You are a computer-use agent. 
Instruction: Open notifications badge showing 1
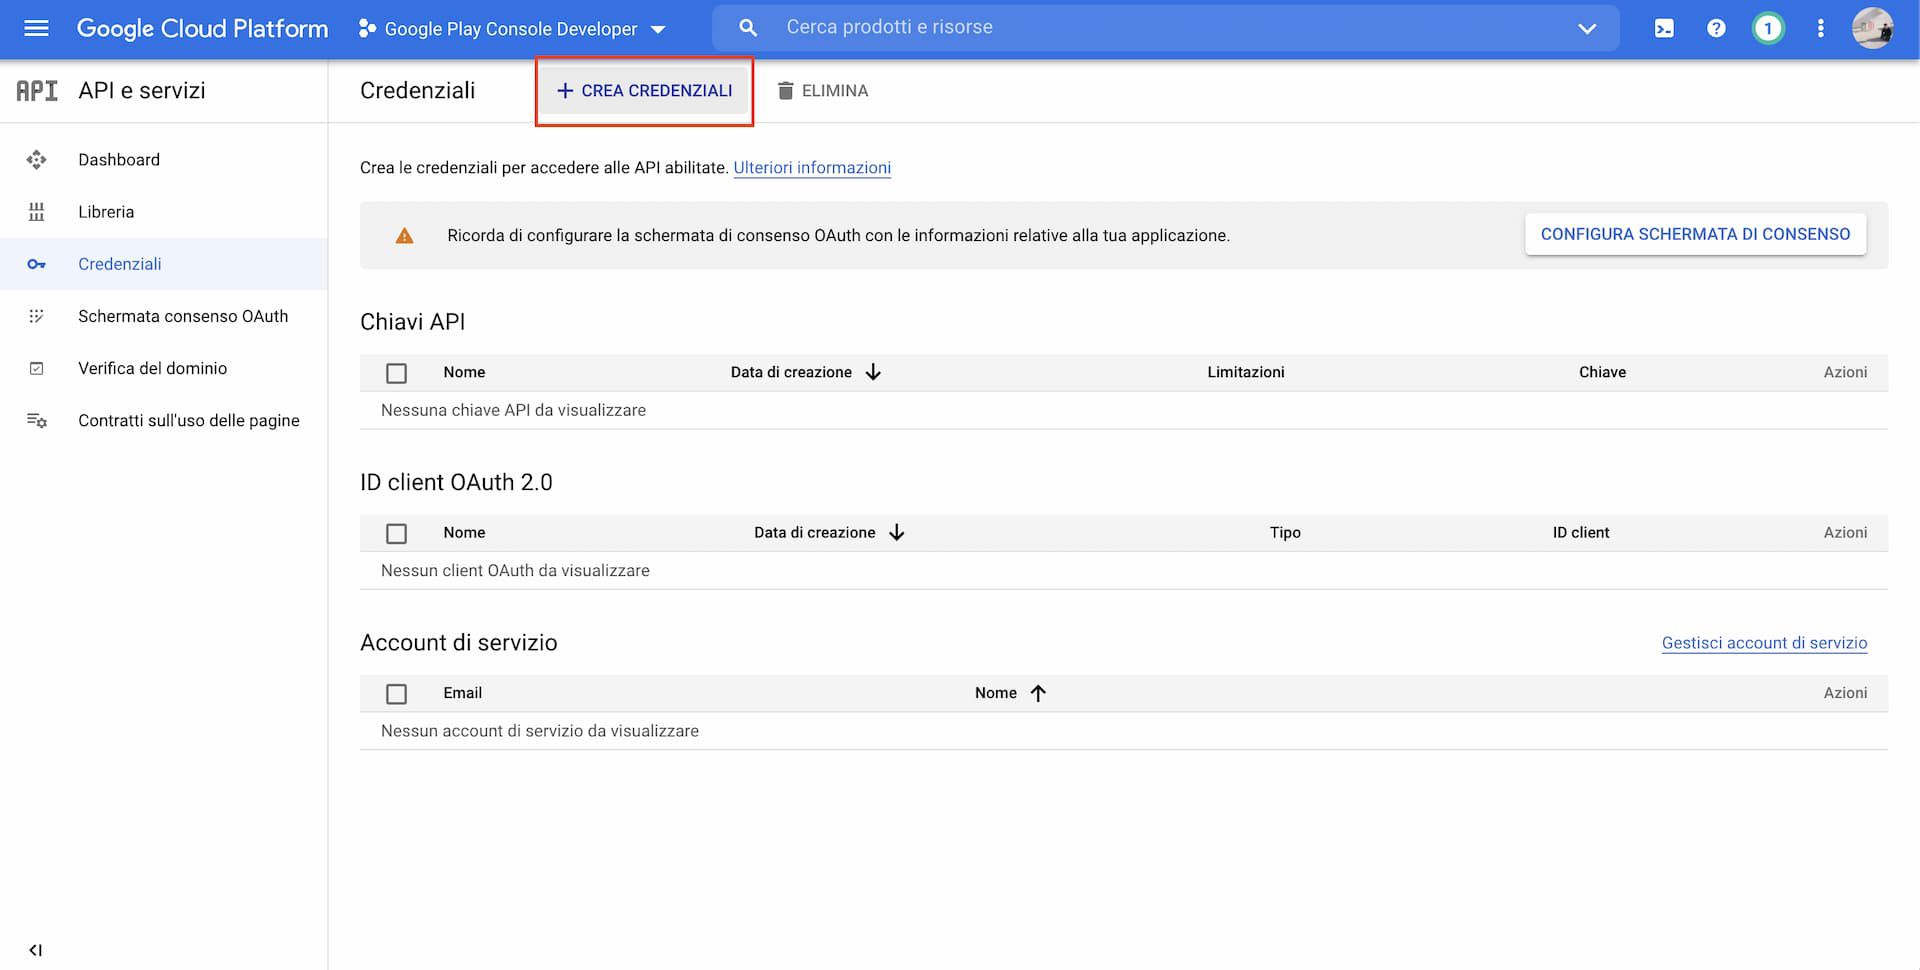(1768, 28)
